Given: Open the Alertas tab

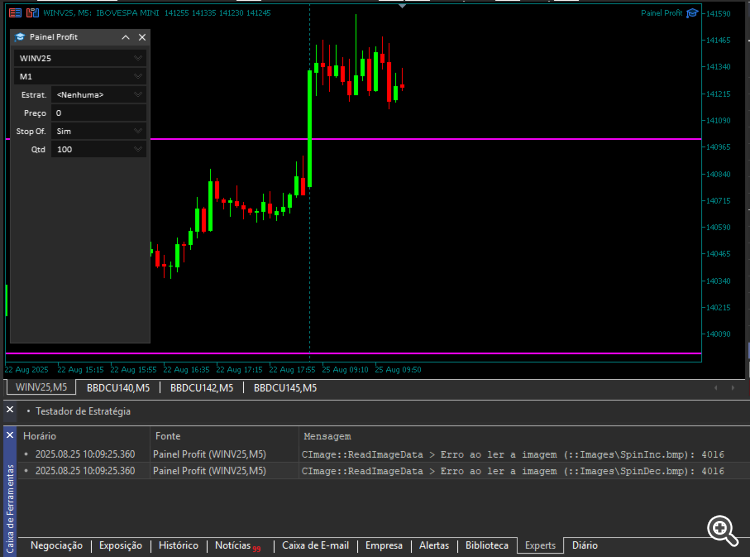Looking at the screenshot, I should (x=434, y=546).
